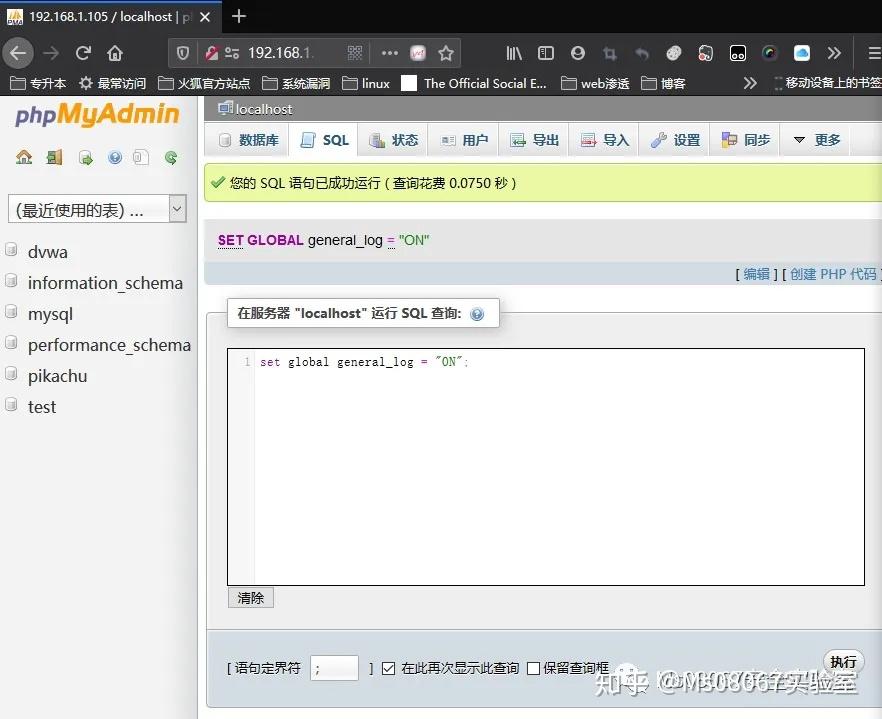This screenshot has width=882, height=719.
Task: Select the pikachu database name
Action: point(57,375)
